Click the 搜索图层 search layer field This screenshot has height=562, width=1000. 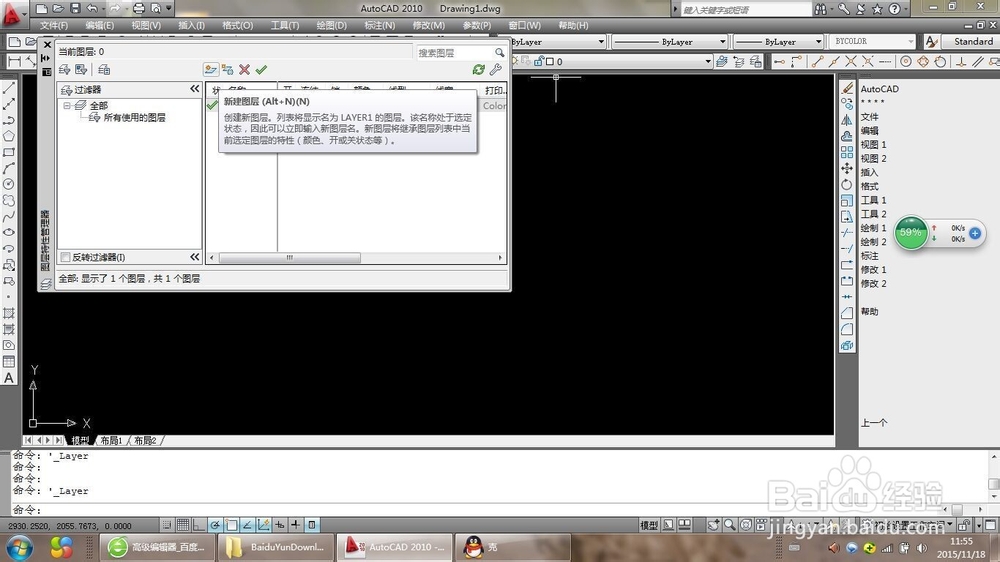[455, 52]
